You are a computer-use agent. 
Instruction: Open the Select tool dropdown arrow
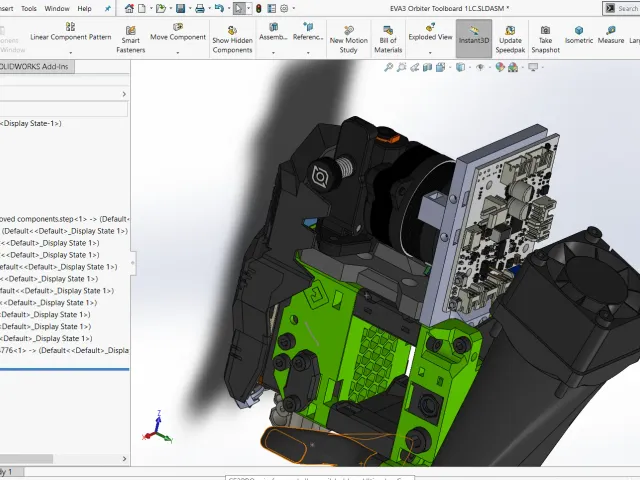tap(248, 8)
